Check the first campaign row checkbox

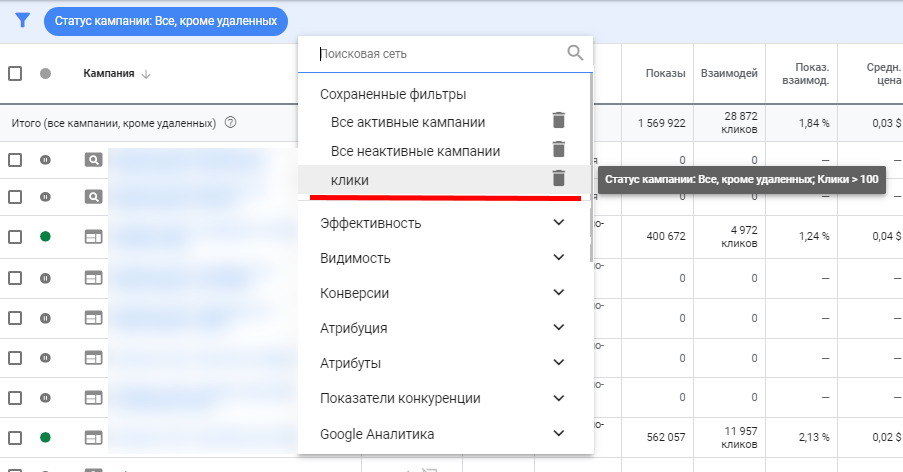point(15,160)
